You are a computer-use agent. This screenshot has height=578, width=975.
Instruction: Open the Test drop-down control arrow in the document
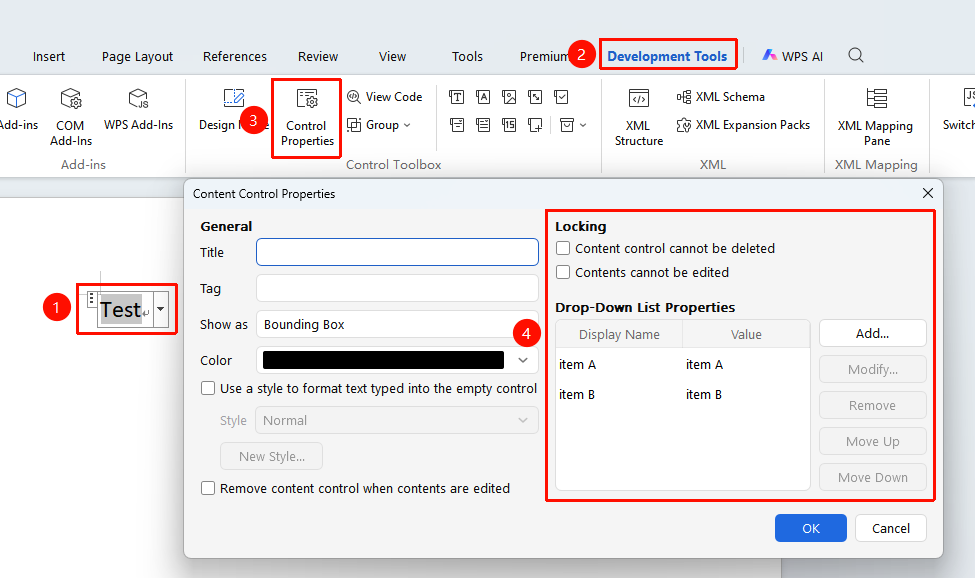pyautogui.click(x=160, y=309)
